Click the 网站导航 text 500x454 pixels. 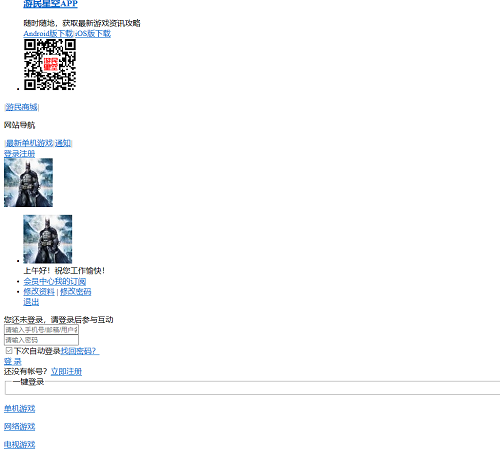click(x=19, y=125)
